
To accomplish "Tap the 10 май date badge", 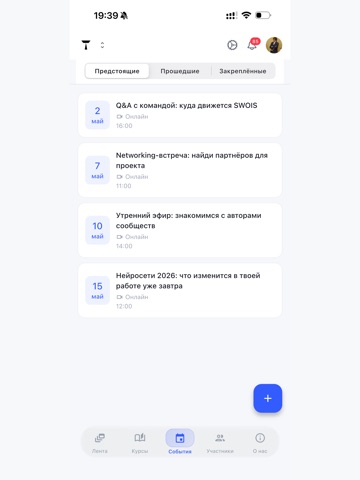I will tap(97, 230).
